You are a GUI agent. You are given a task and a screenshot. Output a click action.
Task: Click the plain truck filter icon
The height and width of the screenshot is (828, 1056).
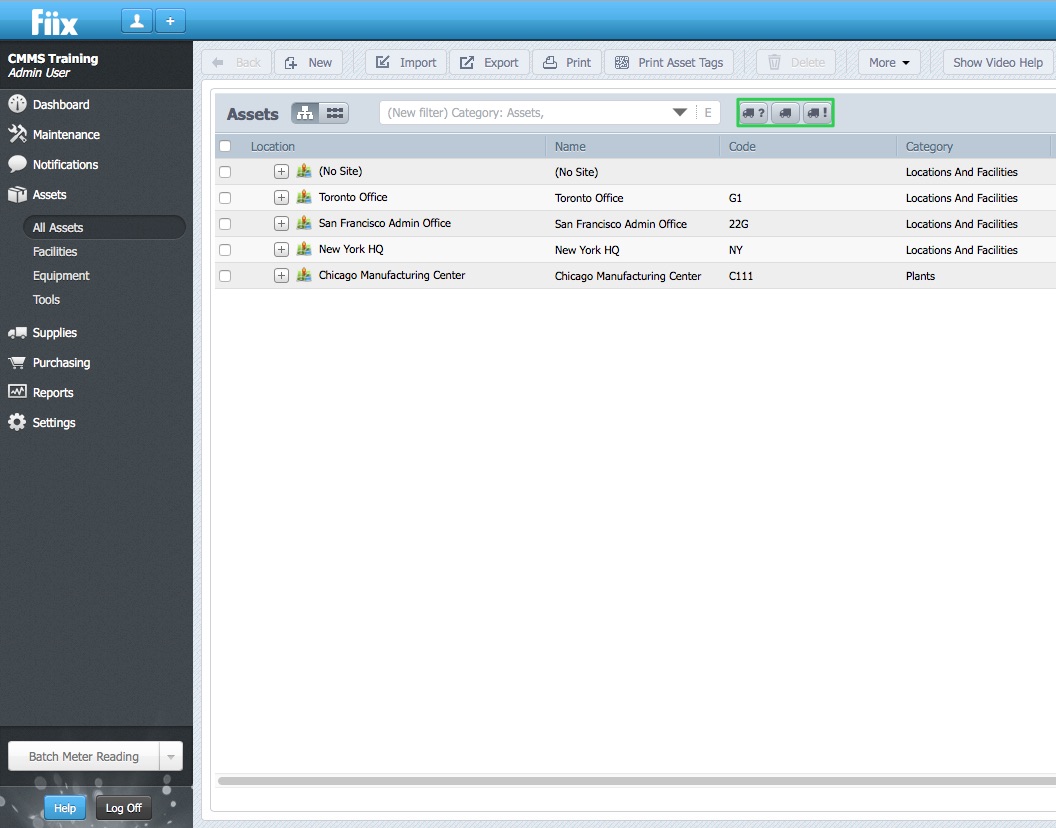(786, 113)
